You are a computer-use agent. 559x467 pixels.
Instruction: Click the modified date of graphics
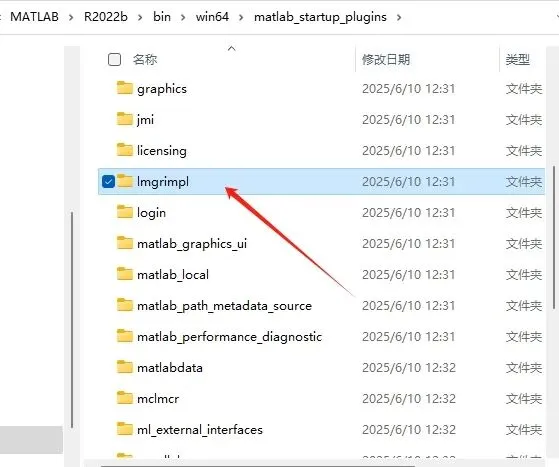pos(409,88)
